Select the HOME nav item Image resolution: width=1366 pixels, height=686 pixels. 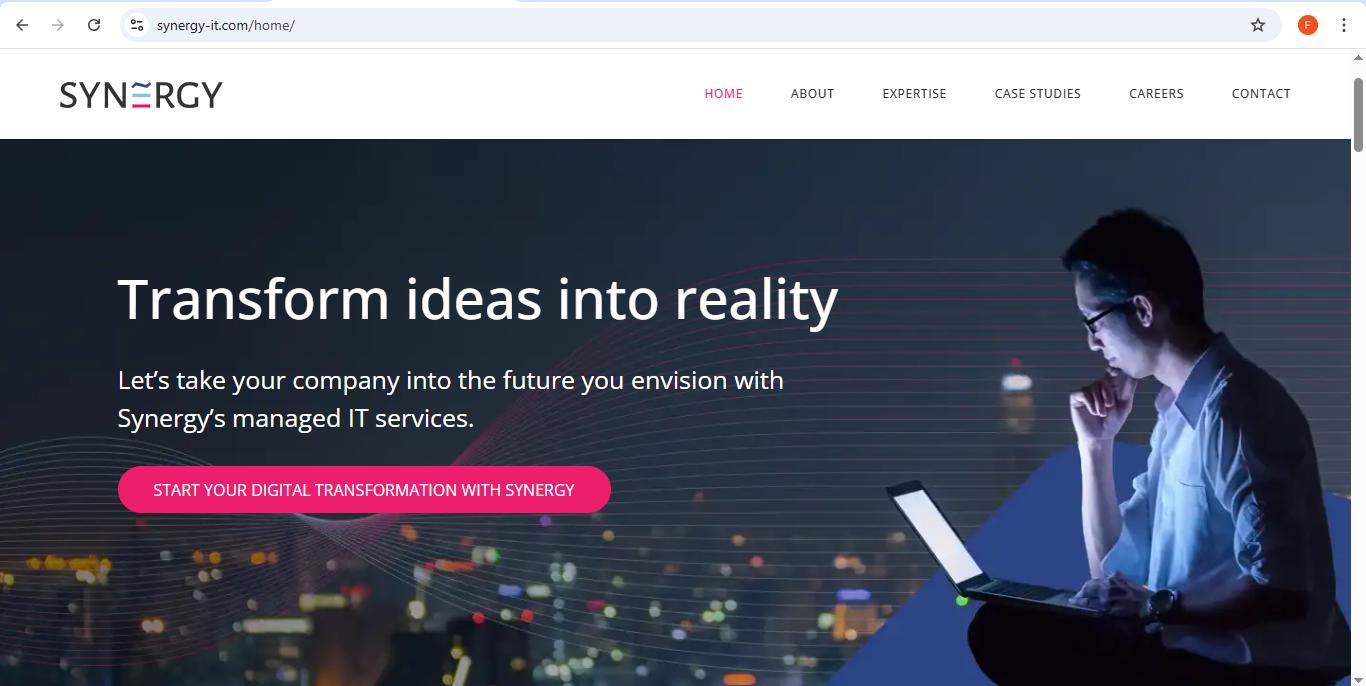point(723,94)
